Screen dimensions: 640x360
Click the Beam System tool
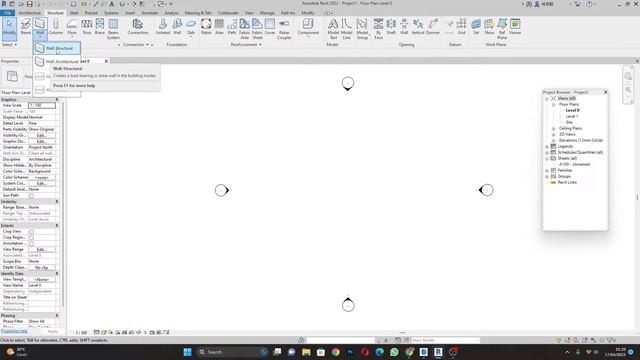click(113, 29)
